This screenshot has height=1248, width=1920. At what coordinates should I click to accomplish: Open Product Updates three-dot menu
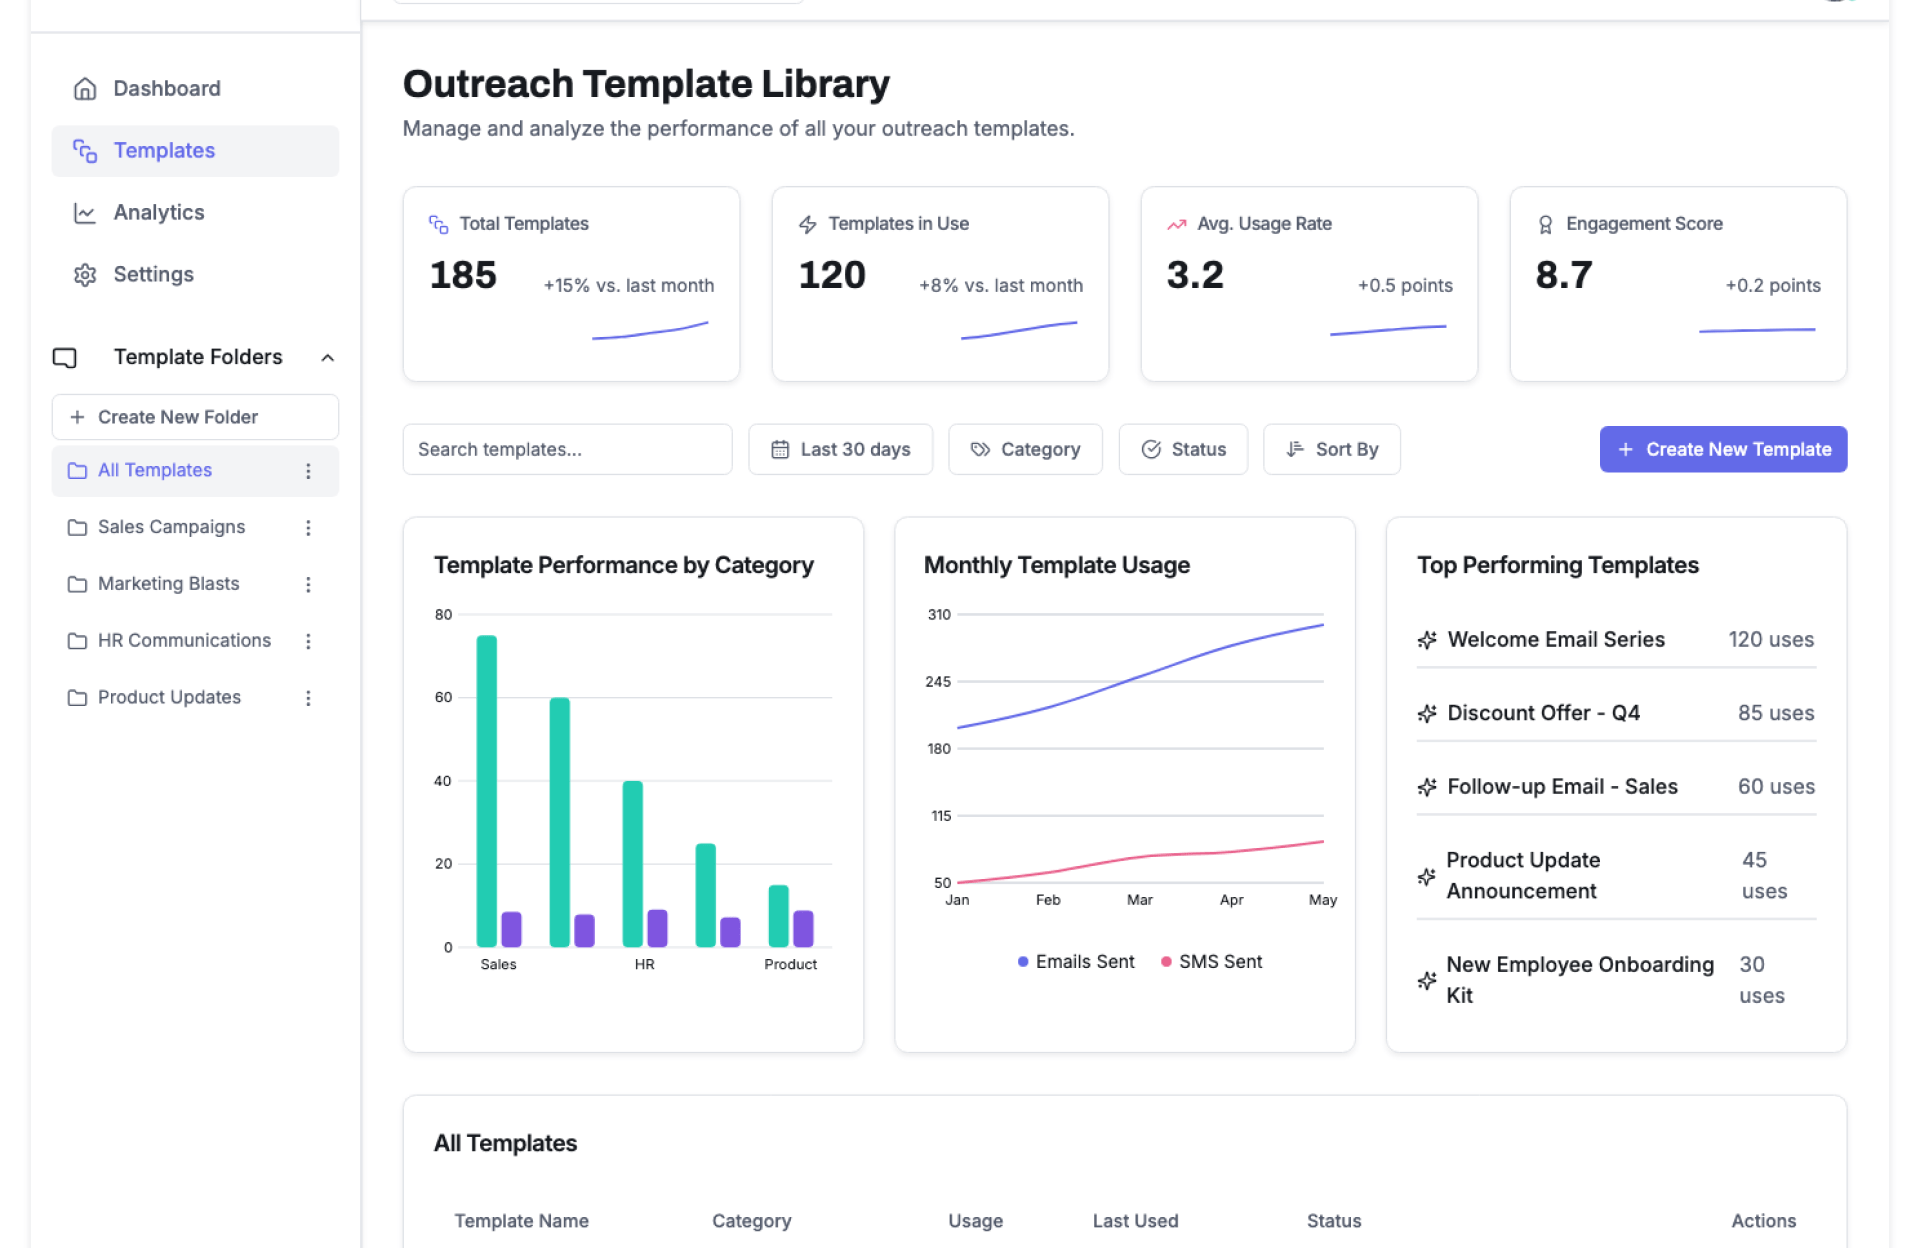[308, 698]
